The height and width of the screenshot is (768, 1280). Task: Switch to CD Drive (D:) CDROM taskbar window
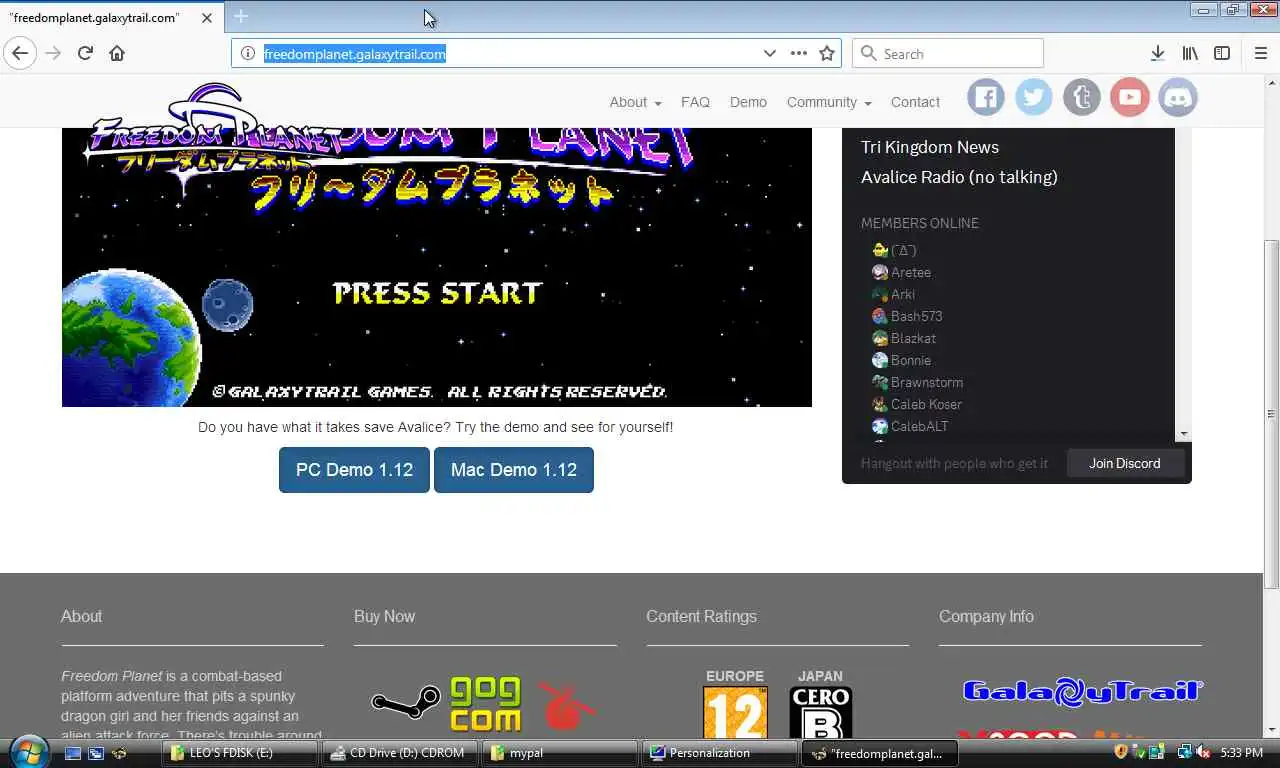[400, 753]
